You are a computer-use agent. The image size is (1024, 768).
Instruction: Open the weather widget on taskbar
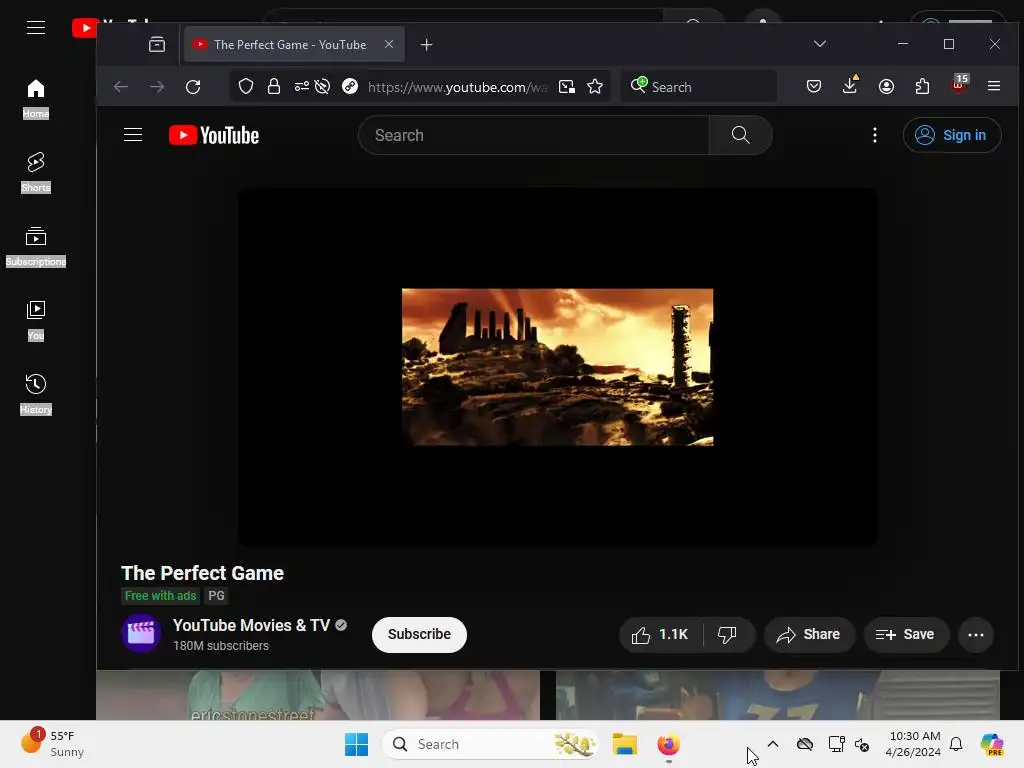(x=52, y=744)
